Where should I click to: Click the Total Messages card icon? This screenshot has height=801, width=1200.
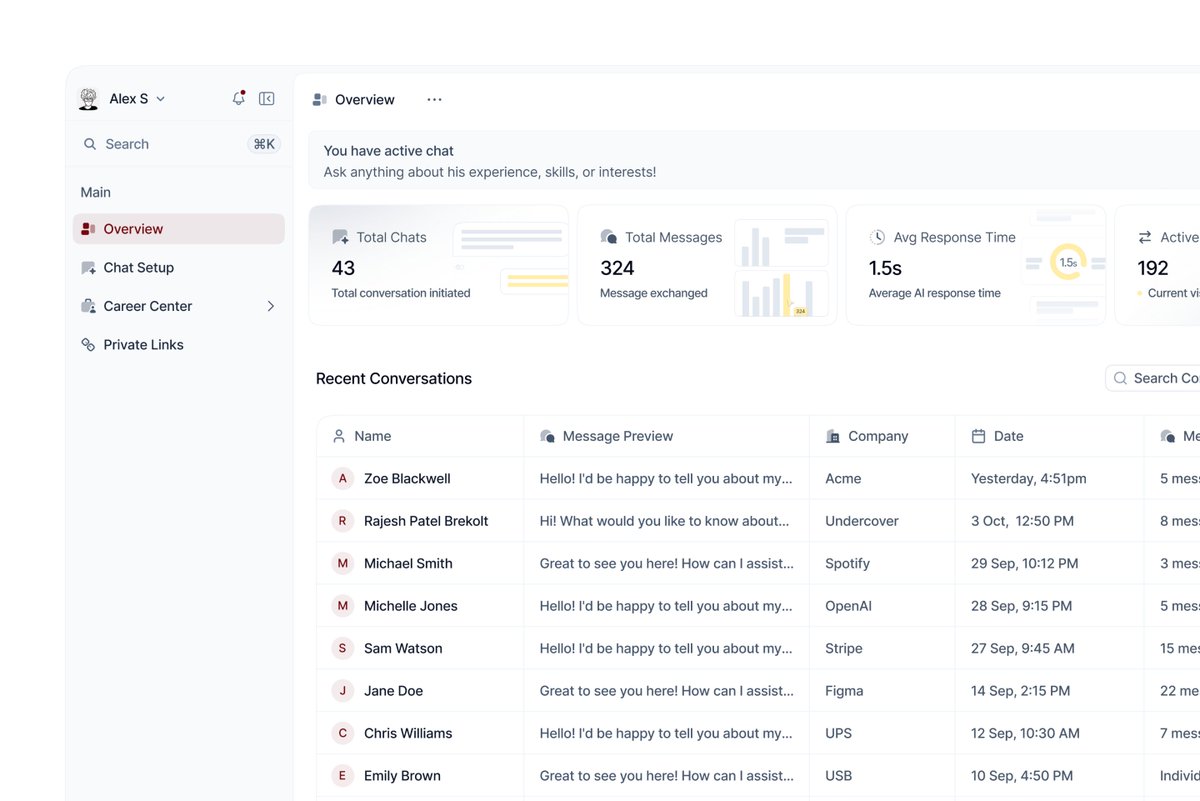608,237
